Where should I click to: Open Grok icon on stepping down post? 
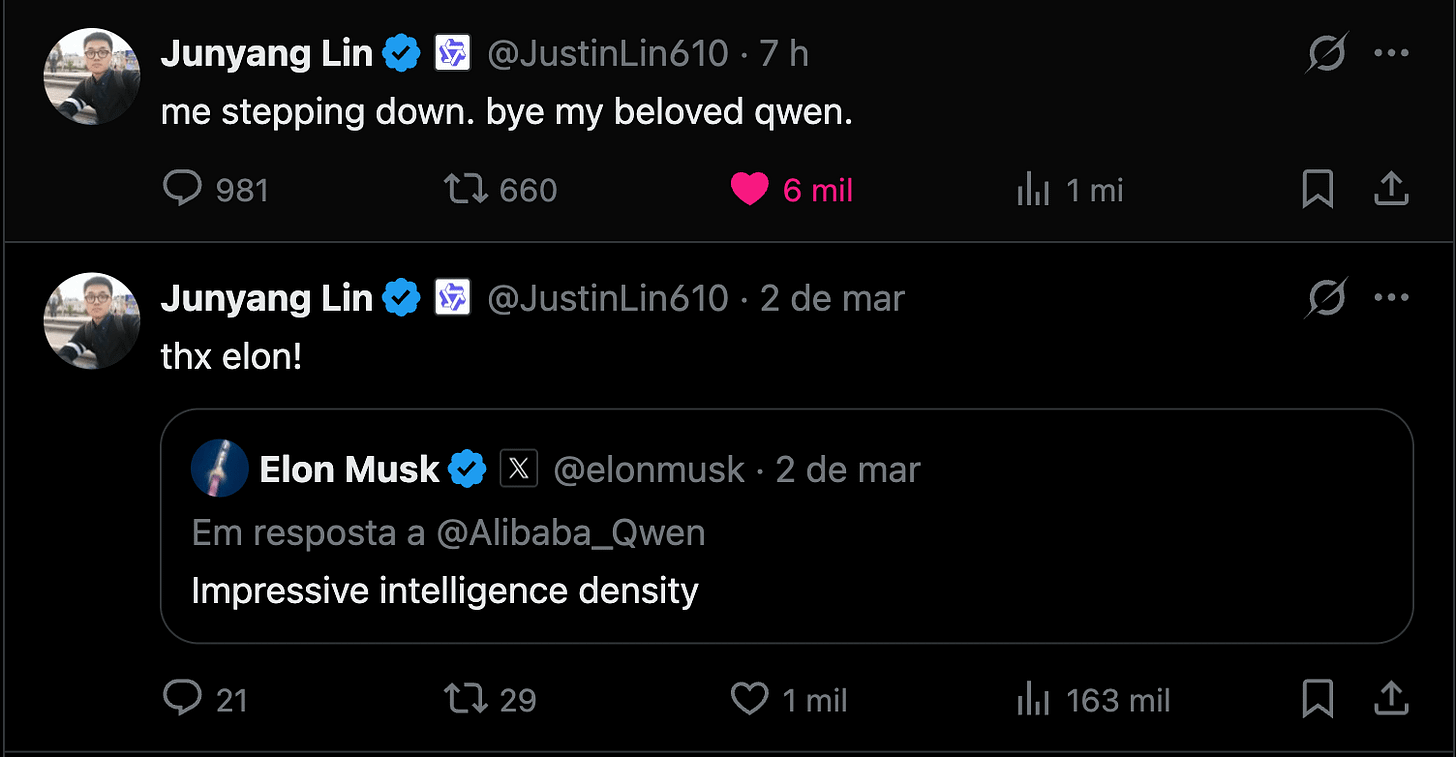[x=1327, y=54]
